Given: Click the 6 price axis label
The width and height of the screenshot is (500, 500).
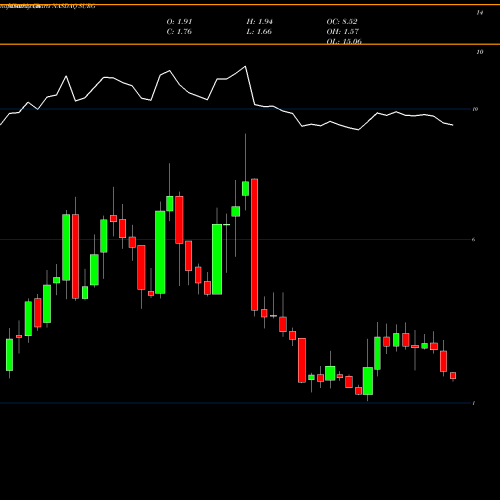Looking at the screenshot, I should 473,239.
